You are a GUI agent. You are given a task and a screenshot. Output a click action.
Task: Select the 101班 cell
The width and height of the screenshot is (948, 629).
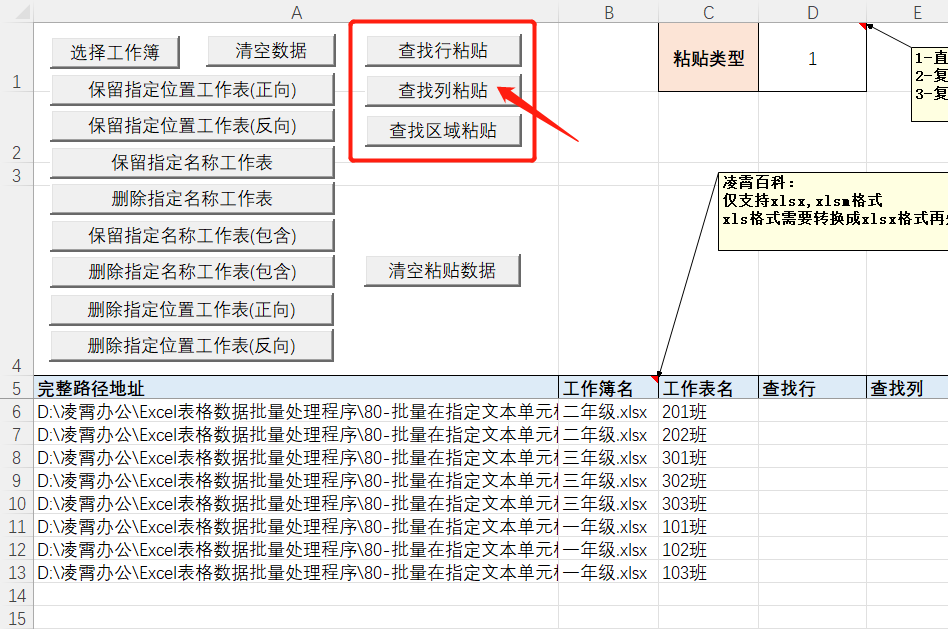[708, 526]
